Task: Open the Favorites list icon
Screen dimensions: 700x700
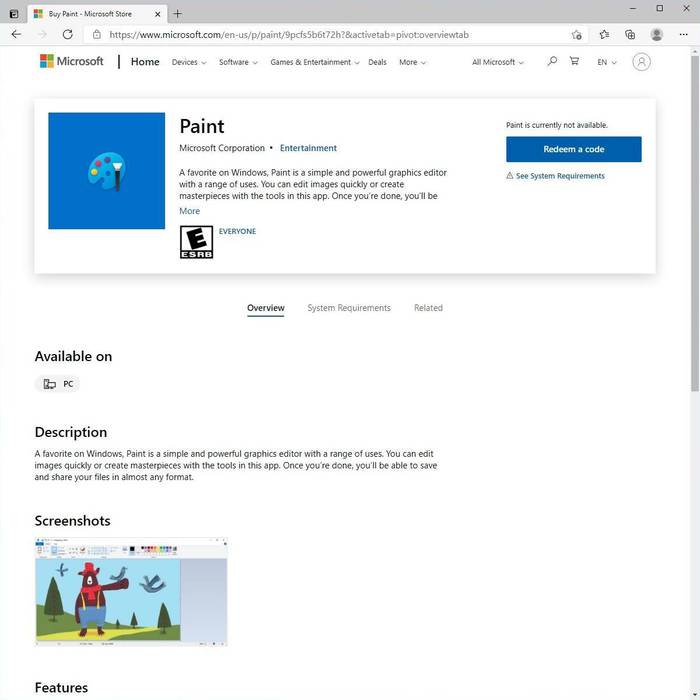Action: coord(604,34)
